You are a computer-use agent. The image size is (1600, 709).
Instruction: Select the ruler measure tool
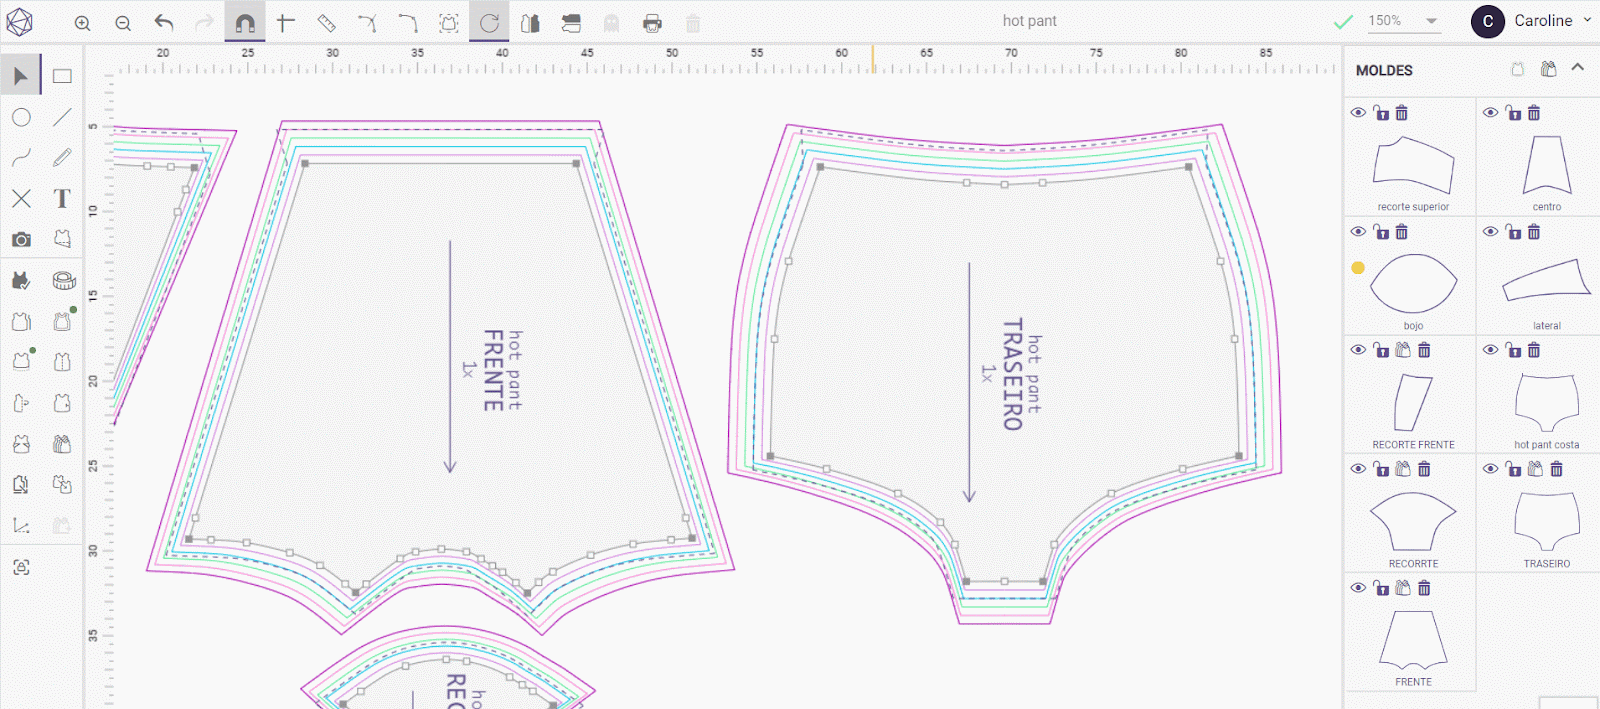click(326, 23)
